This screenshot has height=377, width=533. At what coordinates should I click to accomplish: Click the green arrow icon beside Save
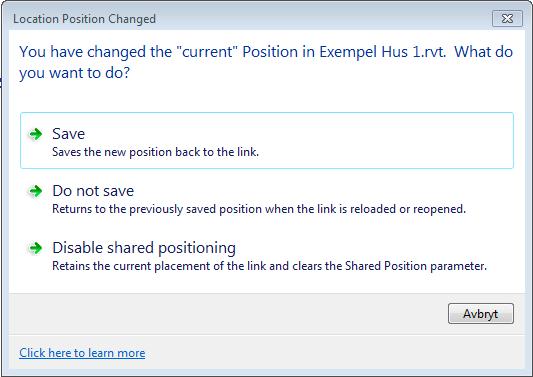click(35, 134)
